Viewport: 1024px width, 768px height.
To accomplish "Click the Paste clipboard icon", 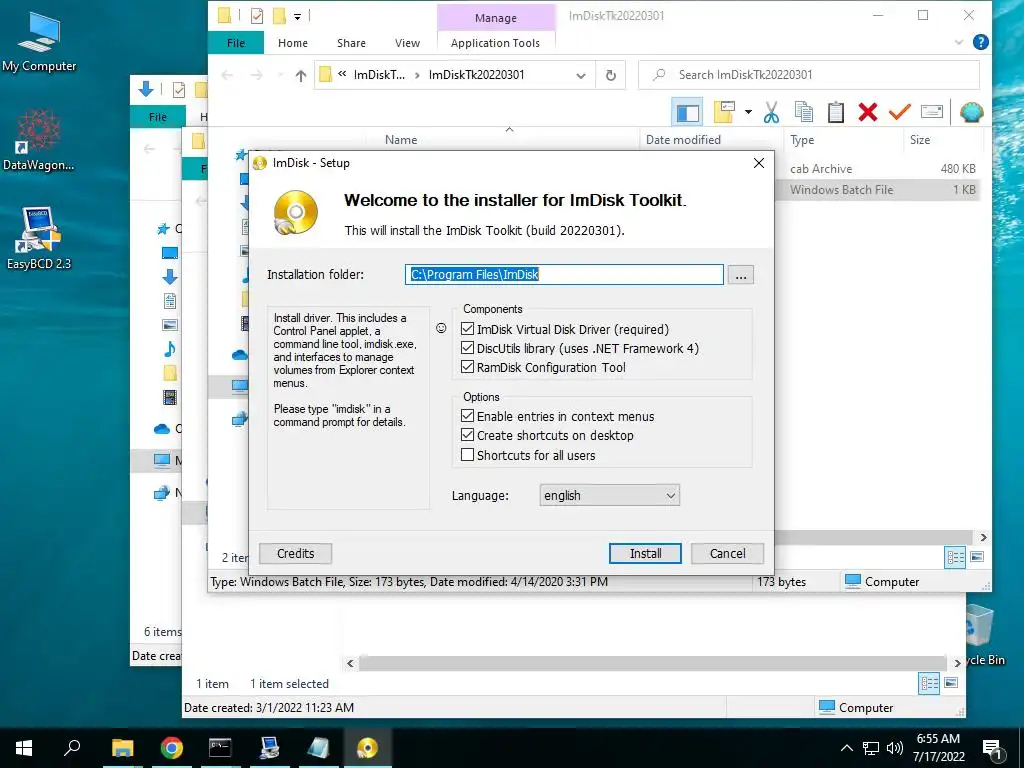I will click(836, 112).
